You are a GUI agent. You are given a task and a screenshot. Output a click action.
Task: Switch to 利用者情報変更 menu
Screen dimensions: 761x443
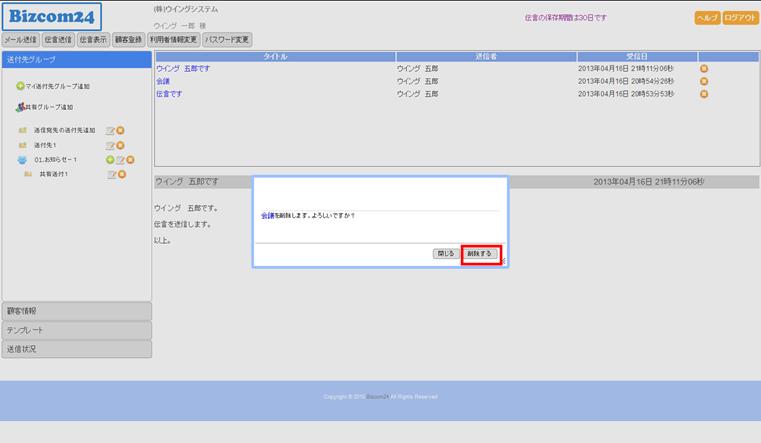pyautogui.click(x=173, y=40)
